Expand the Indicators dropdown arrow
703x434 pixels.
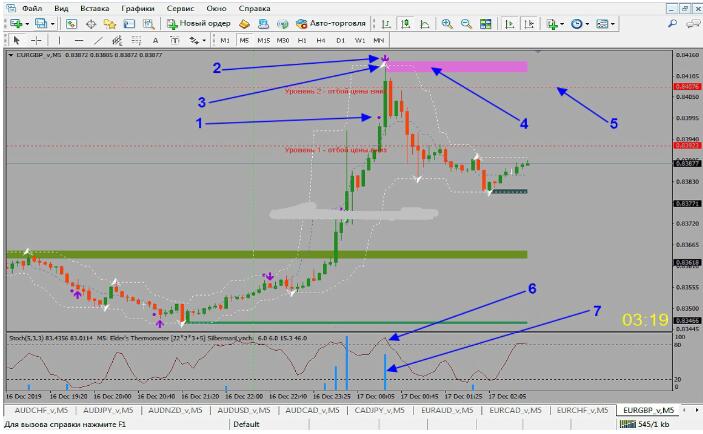tap(562, 24)
